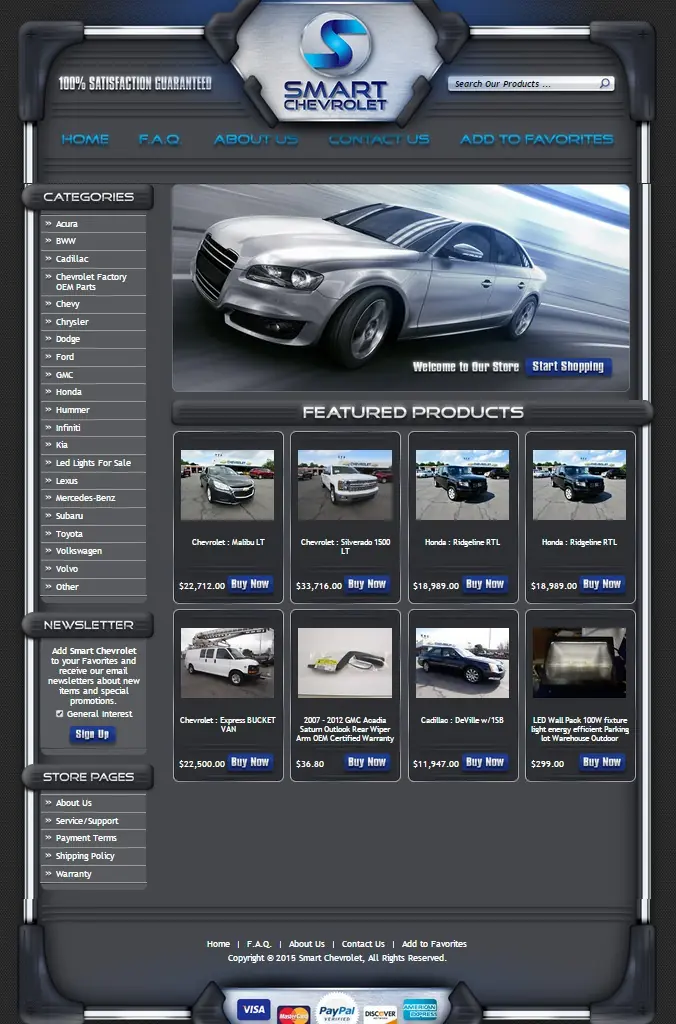676x1024 pixels.
Task: Click the arrow icon beside Acura
Action: [x=48, y=223]
